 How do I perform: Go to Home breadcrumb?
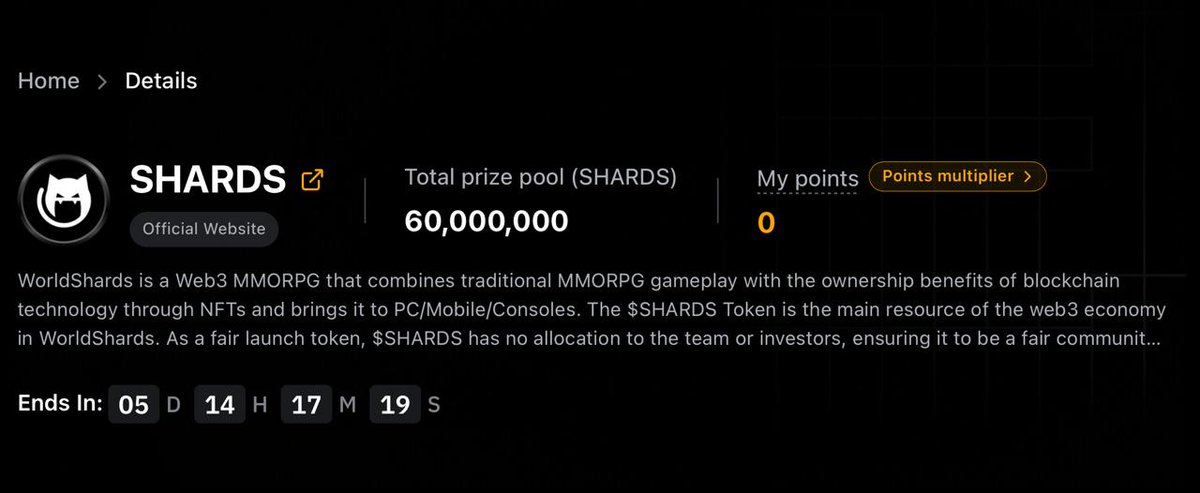pyautogui.click(x=48, y=81)
